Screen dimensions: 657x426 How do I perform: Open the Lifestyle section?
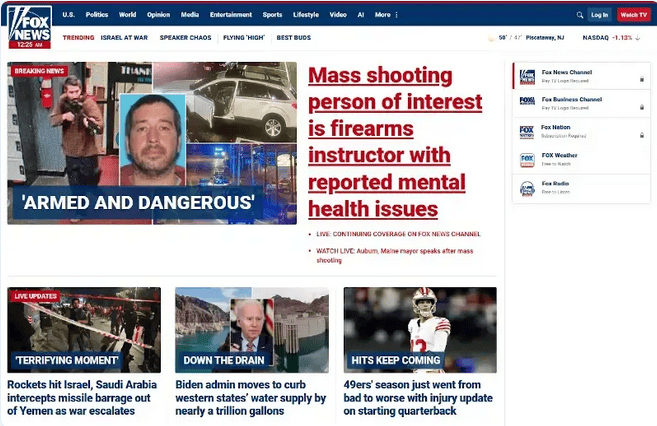(306, 15)
